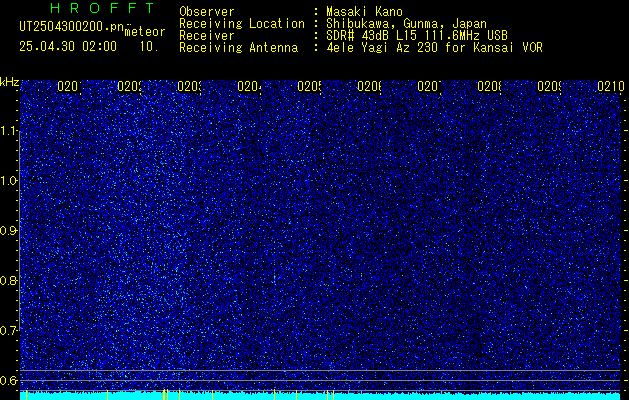Click the 0208 time marker label
This screenshot has width=629, height=400.
click(489, 86)
